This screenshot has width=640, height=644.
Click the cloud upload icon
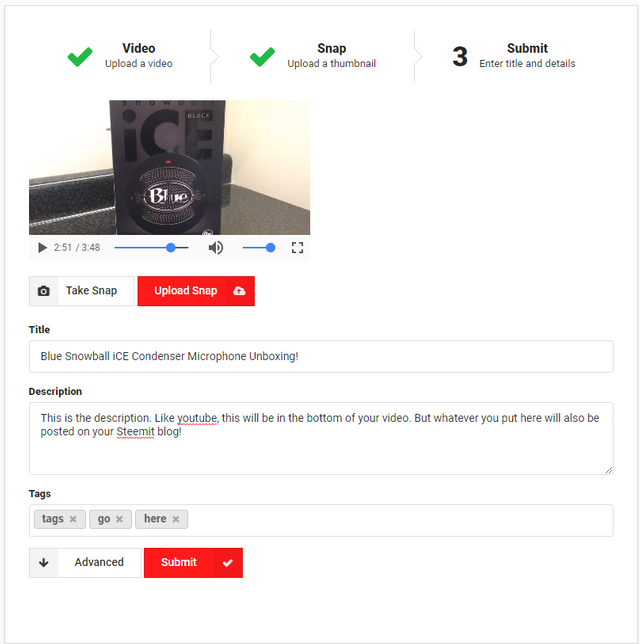click(239, 291)
